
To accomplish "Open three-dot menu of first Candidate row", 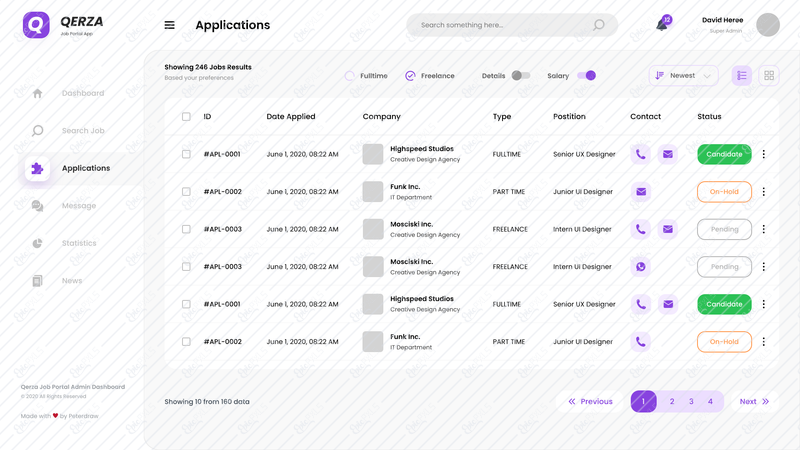I will (764, 154).
